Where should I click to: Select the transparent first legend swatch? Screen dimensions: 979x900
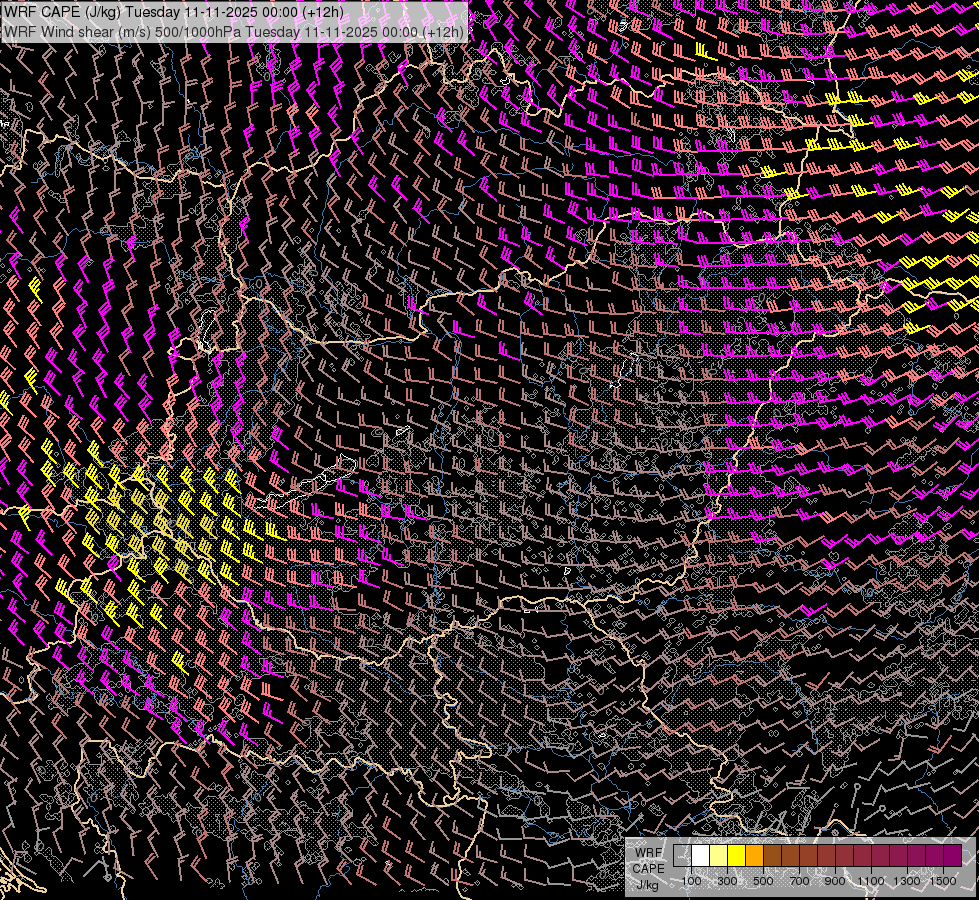tap(682, 855)
